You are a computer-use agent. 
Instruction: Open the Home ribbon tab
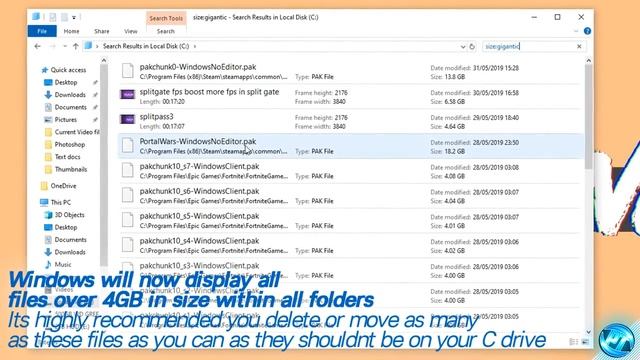tap(71, 31)
